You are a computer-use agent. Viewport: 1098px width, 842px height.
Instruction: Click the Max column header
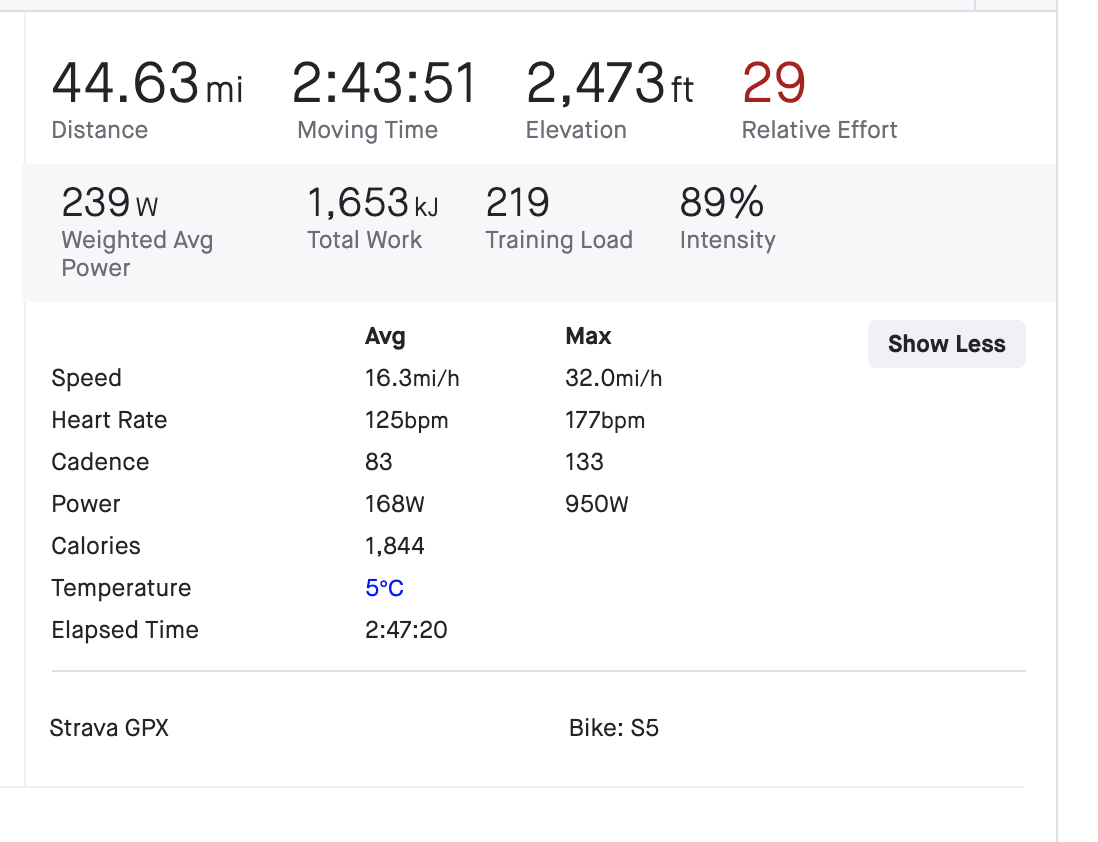pos(588,336)
